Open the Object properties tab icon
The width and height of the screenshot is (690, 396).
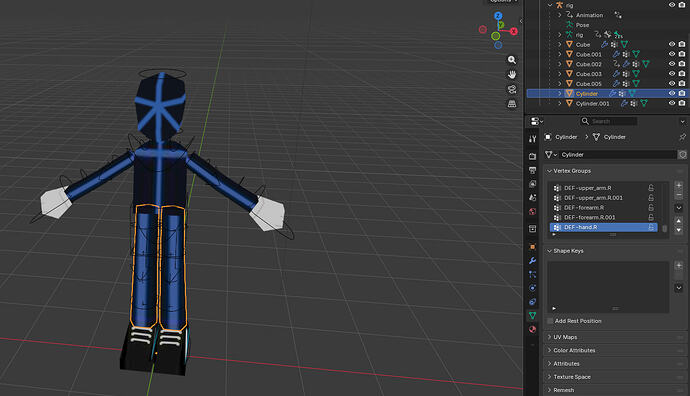pos(532,247)
